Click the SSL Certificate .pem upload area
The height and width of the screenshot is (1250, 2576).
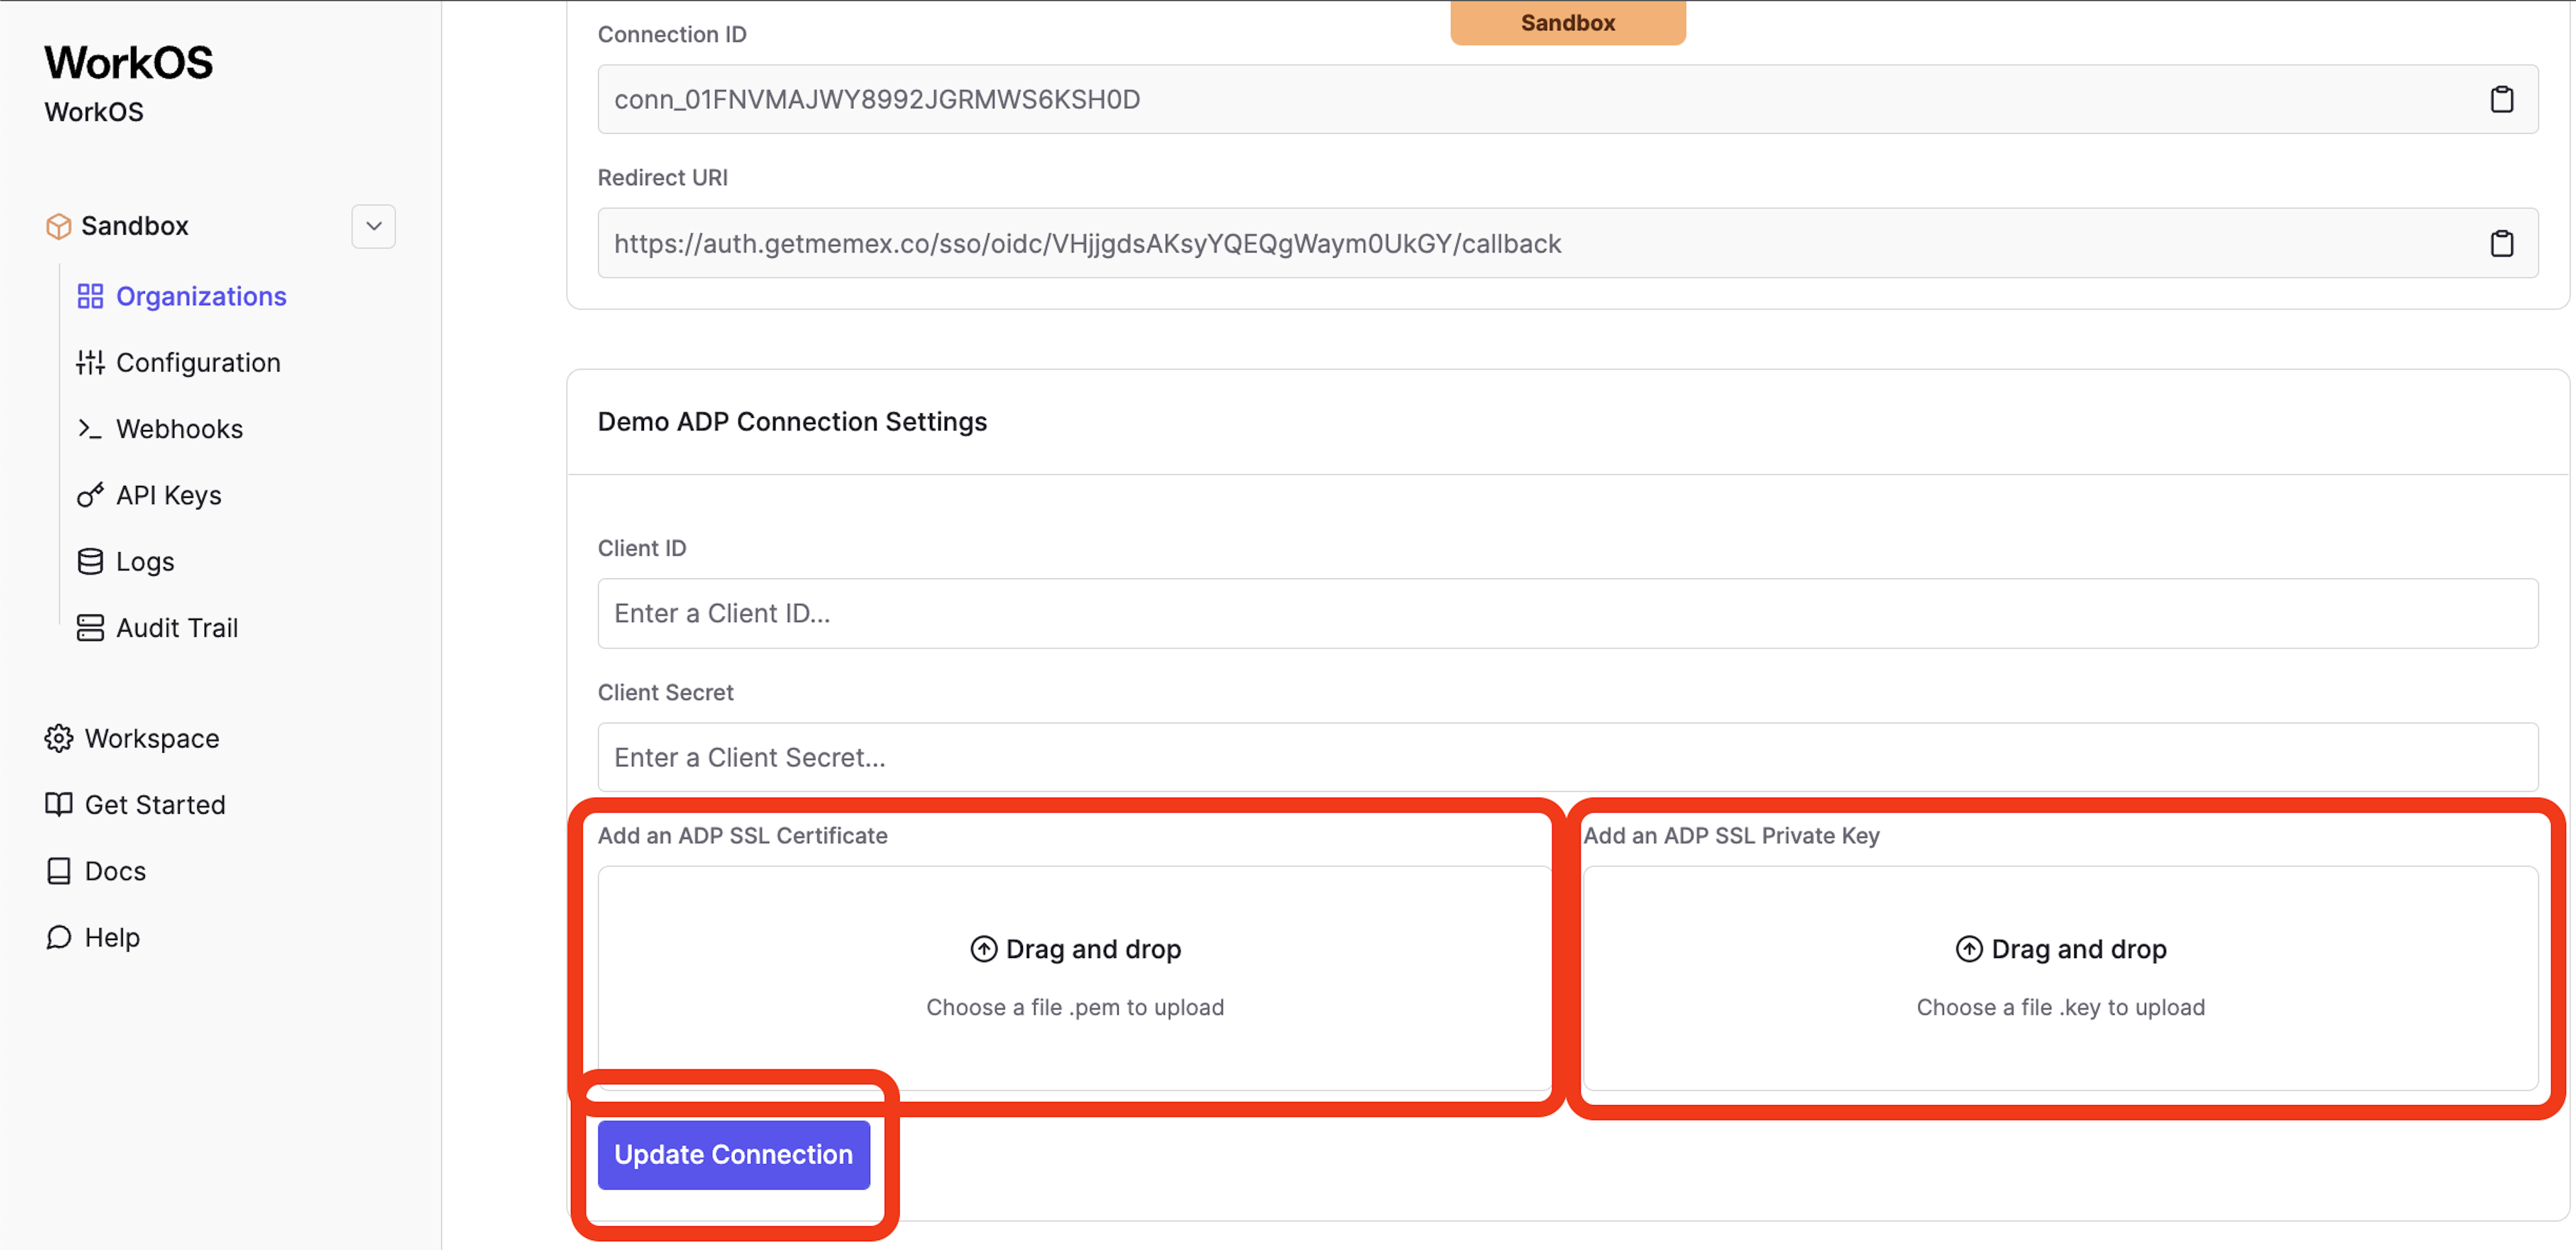point(1074,977)
